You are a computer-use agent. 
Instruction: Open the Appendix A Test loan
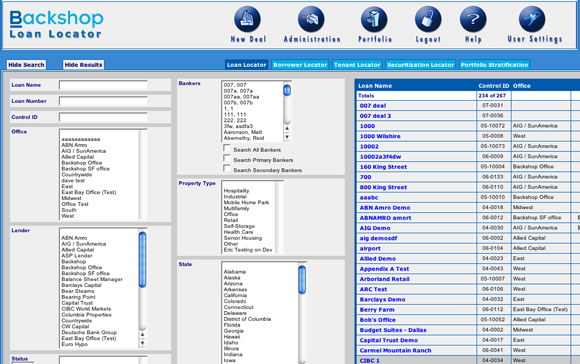pyautogui.click(x=384, y=269)
